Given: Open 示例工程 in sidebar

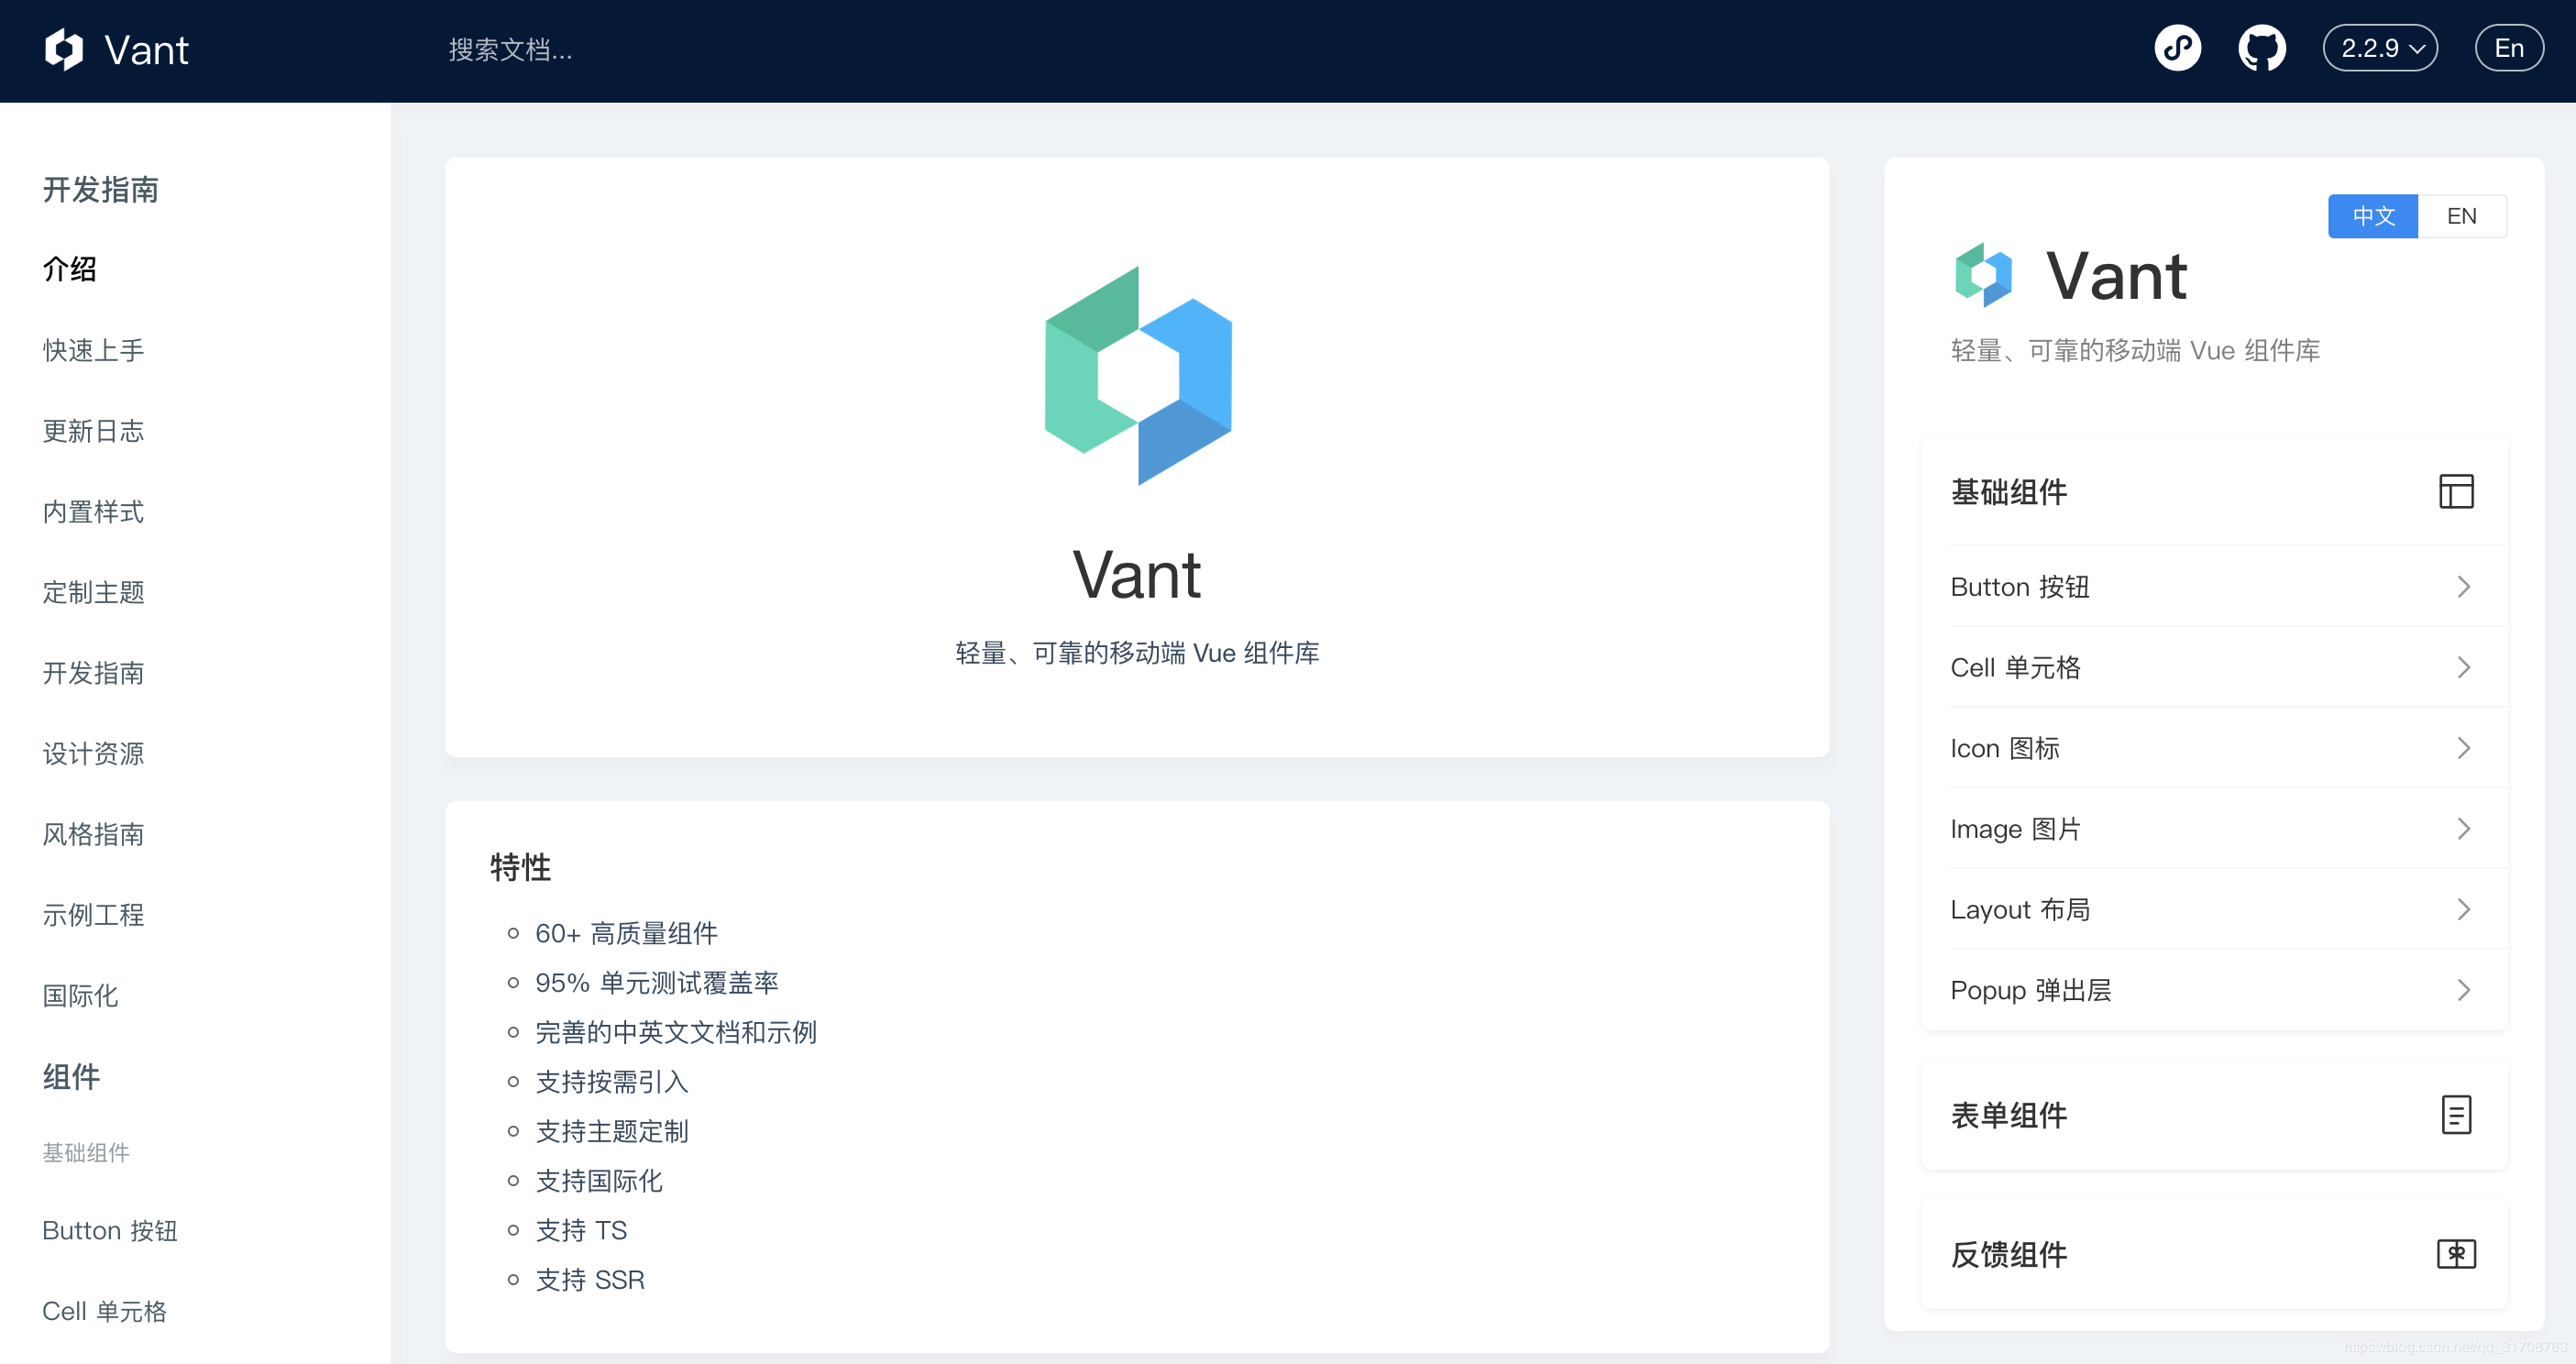Looking at the screenshot, I should point(93,915).
